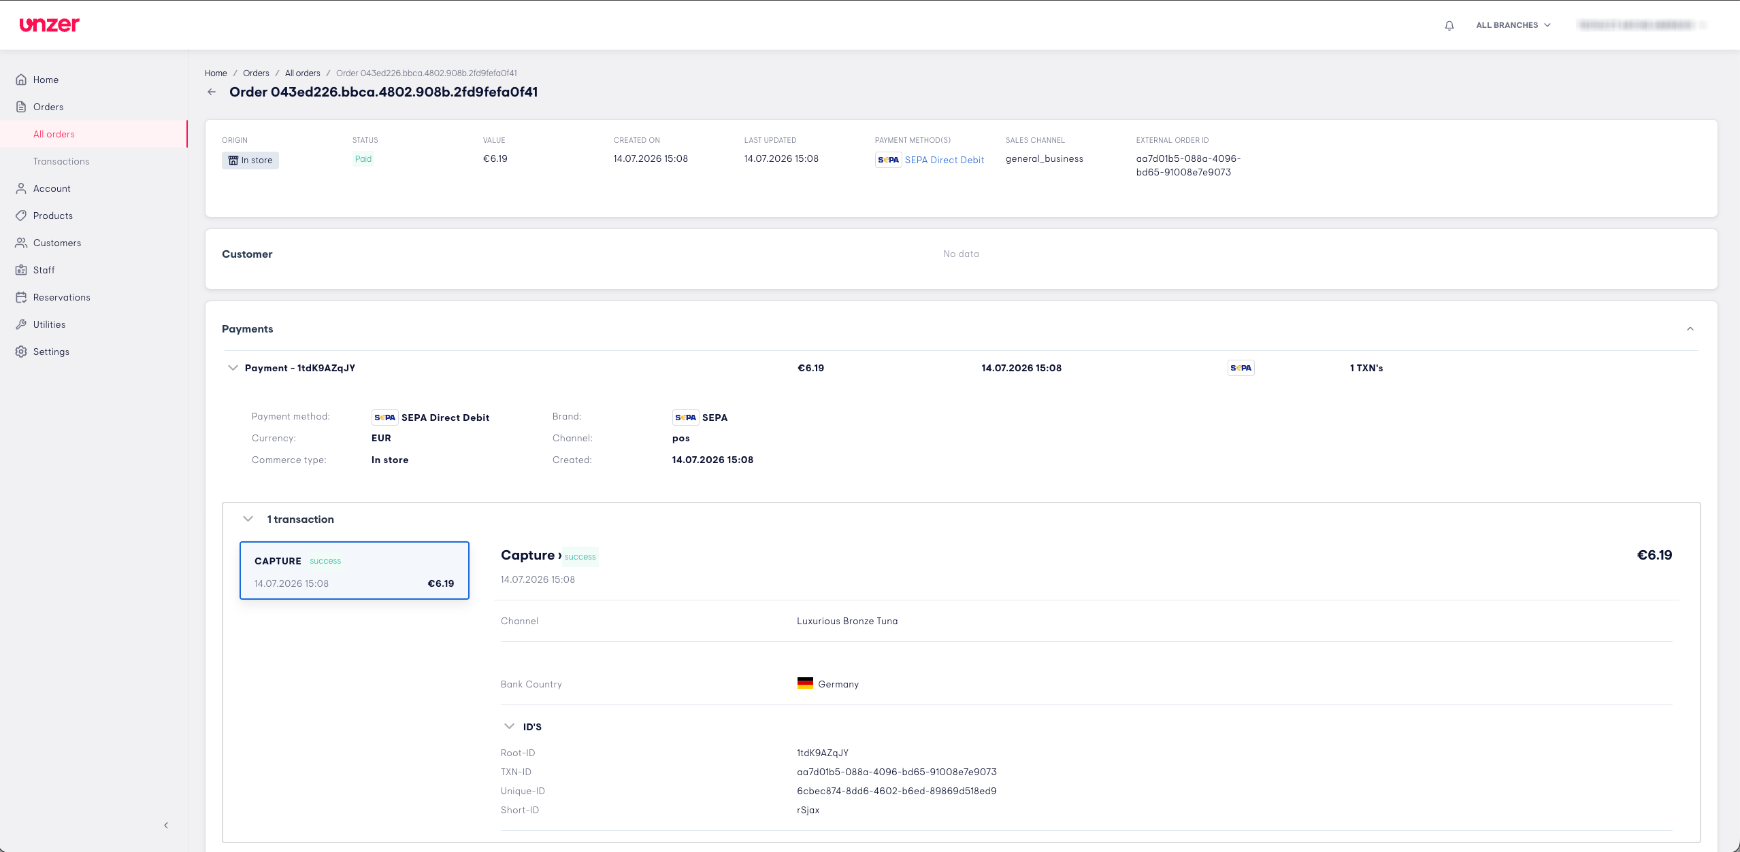Screen dimensions: 1740x852
Task: Click the Short-ID value rSjax
Action: [x=808, y=810]
